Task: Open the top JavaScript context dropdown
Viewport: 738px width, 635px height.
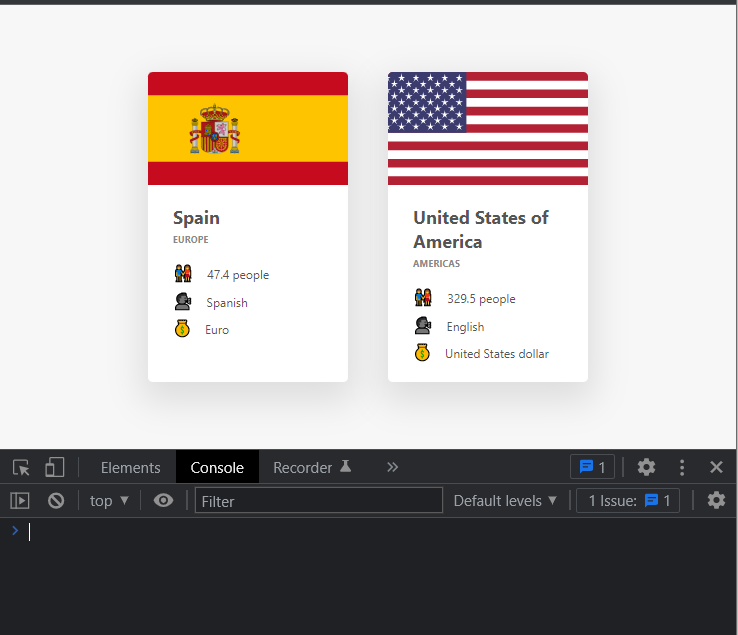Action: pyautogui.click(x=109, y=501)
